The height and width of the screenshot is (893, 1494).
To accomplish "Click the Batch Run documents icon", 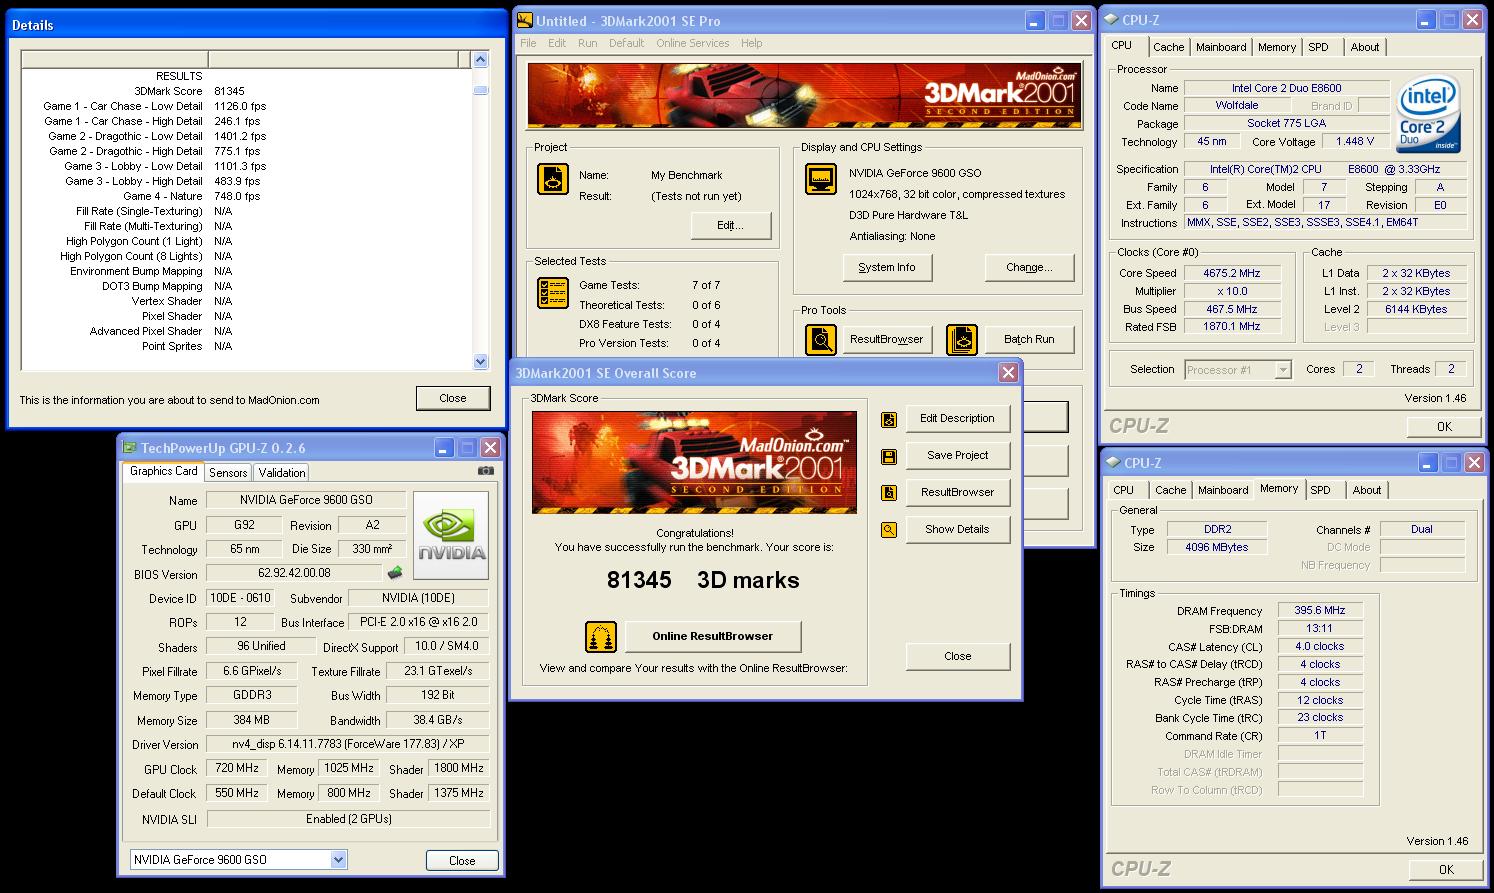I will pyautogui.click(x=962, y=340).
